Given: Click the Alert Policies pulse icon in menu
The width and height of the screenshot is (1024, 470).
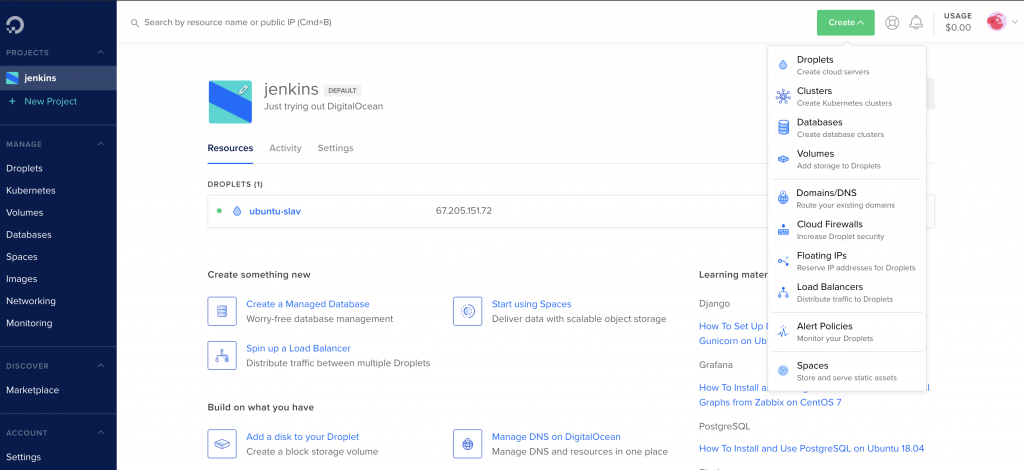Looking at the screenshot, I should (783, 332).
